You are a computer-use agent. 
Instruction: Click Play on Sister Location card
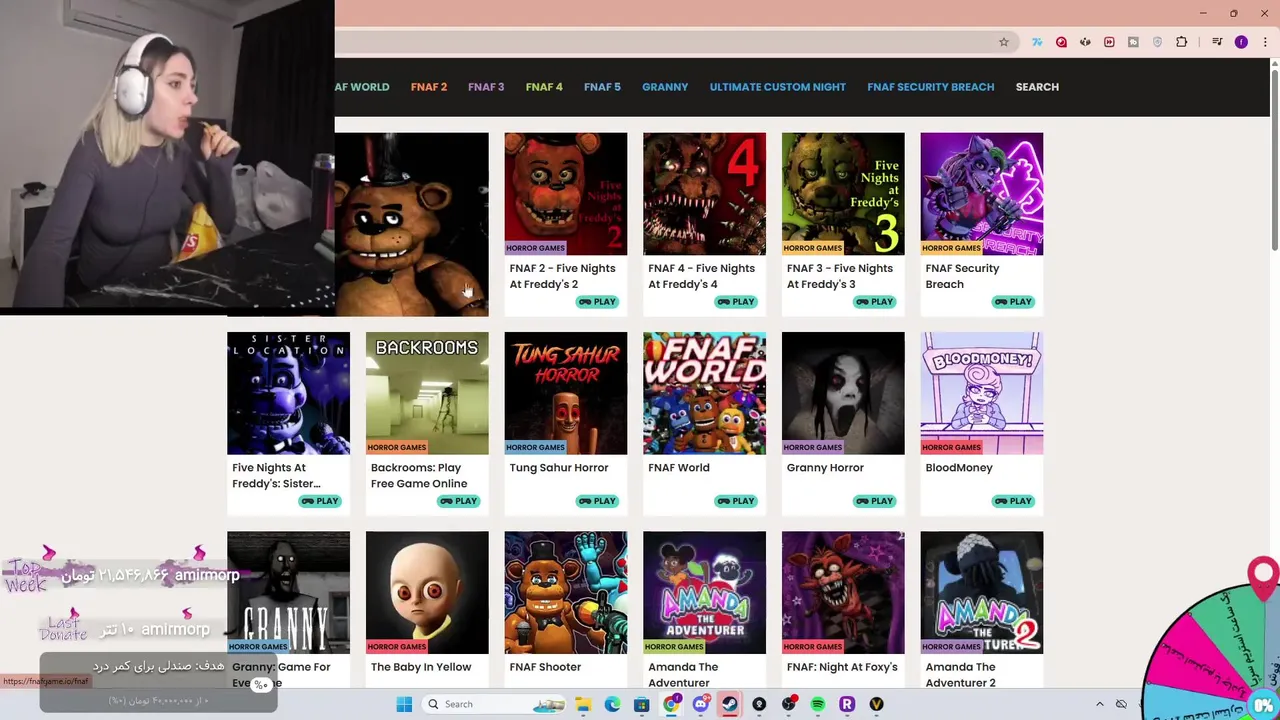pos(320,501)
